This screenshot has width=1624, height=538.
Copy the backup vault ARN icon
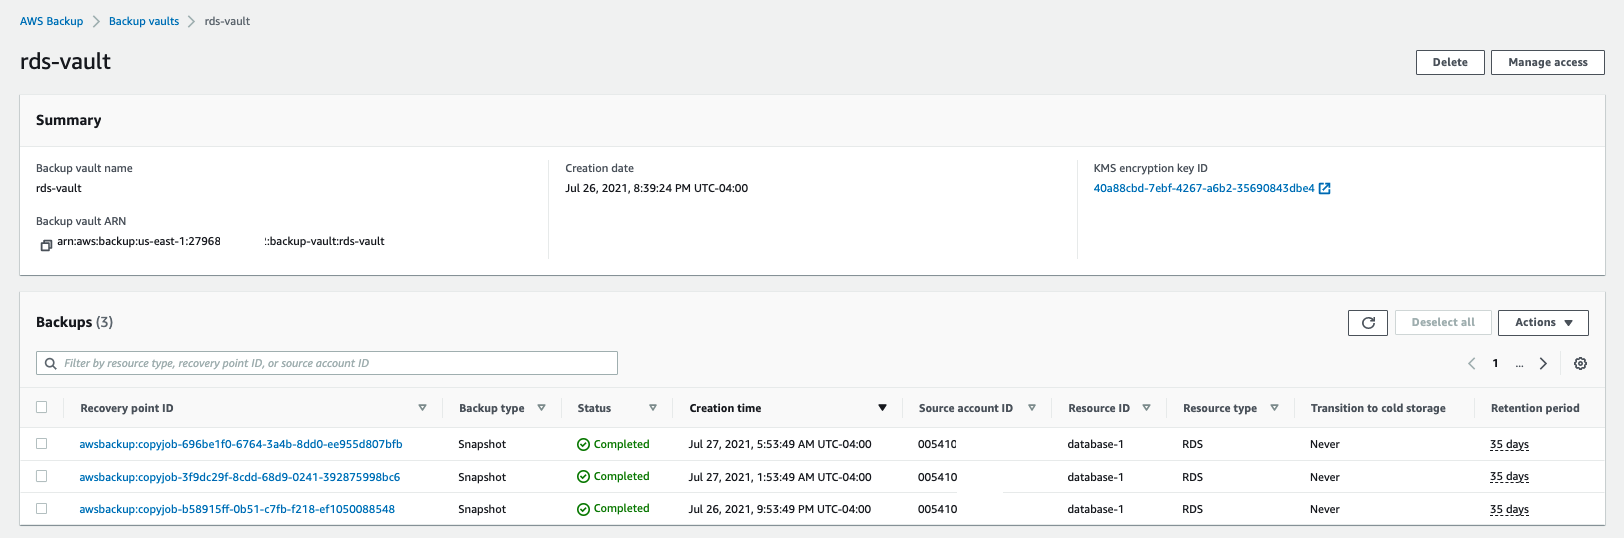pos(46,245)
